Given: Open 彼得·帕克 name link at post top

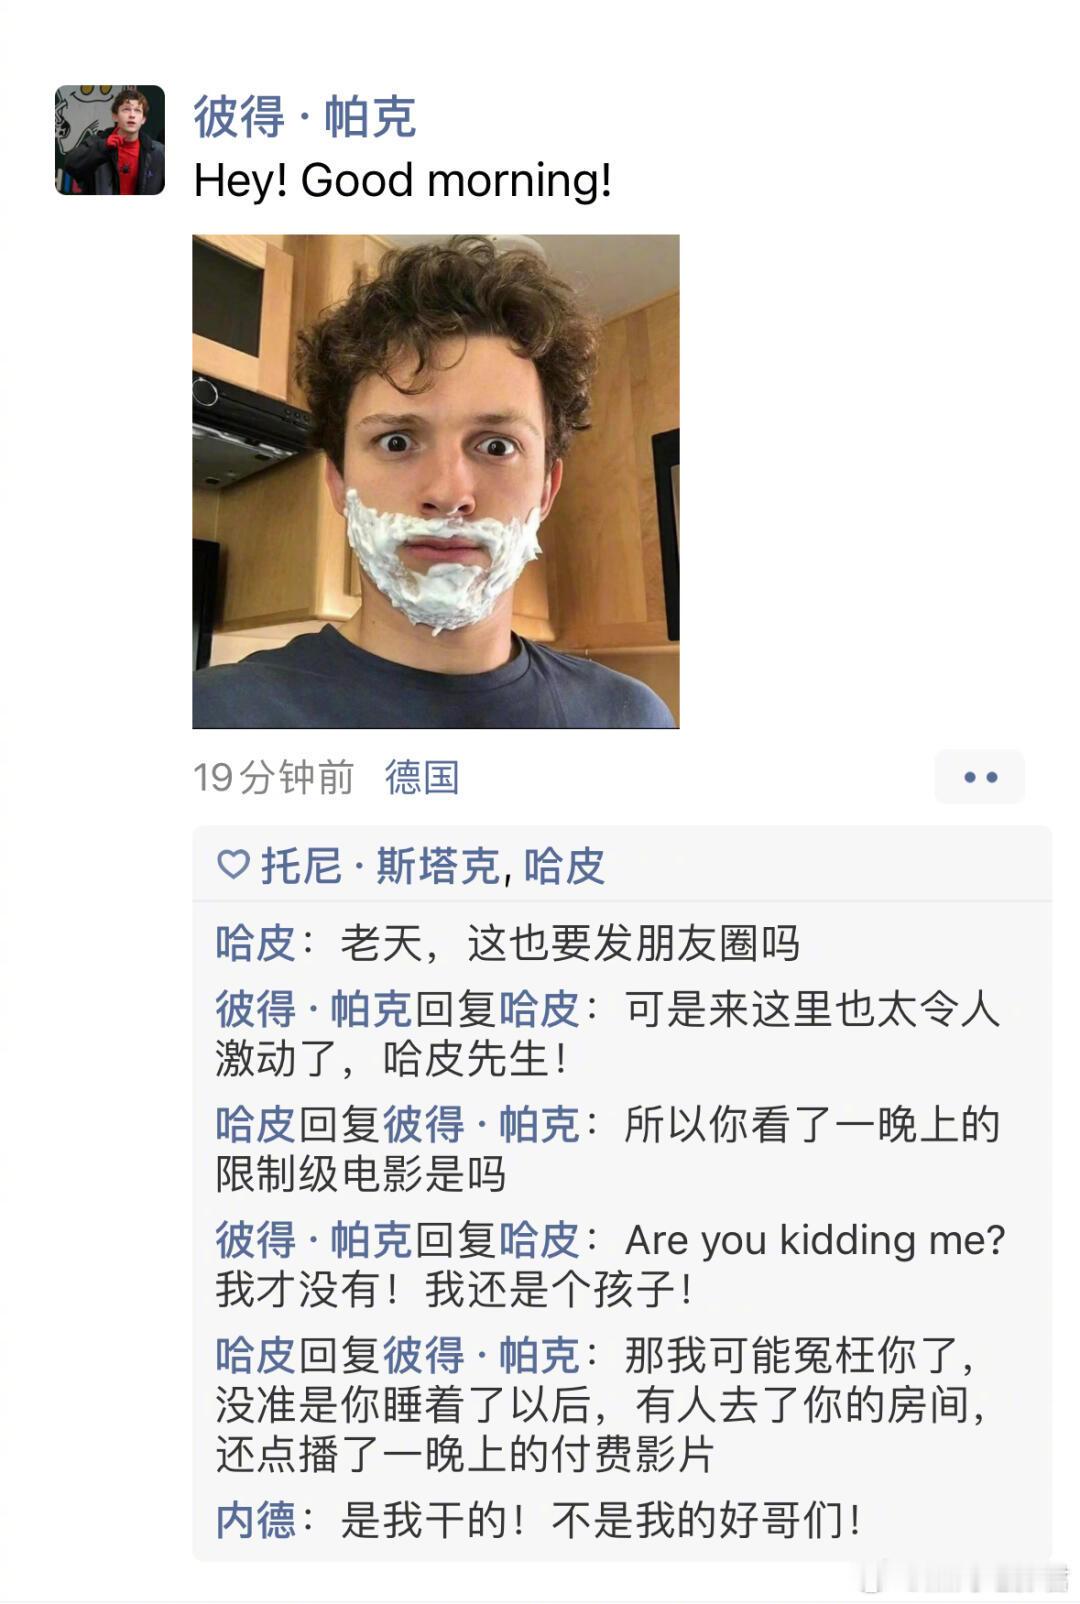Looking at the screenshot, I should tap(304, 116).
